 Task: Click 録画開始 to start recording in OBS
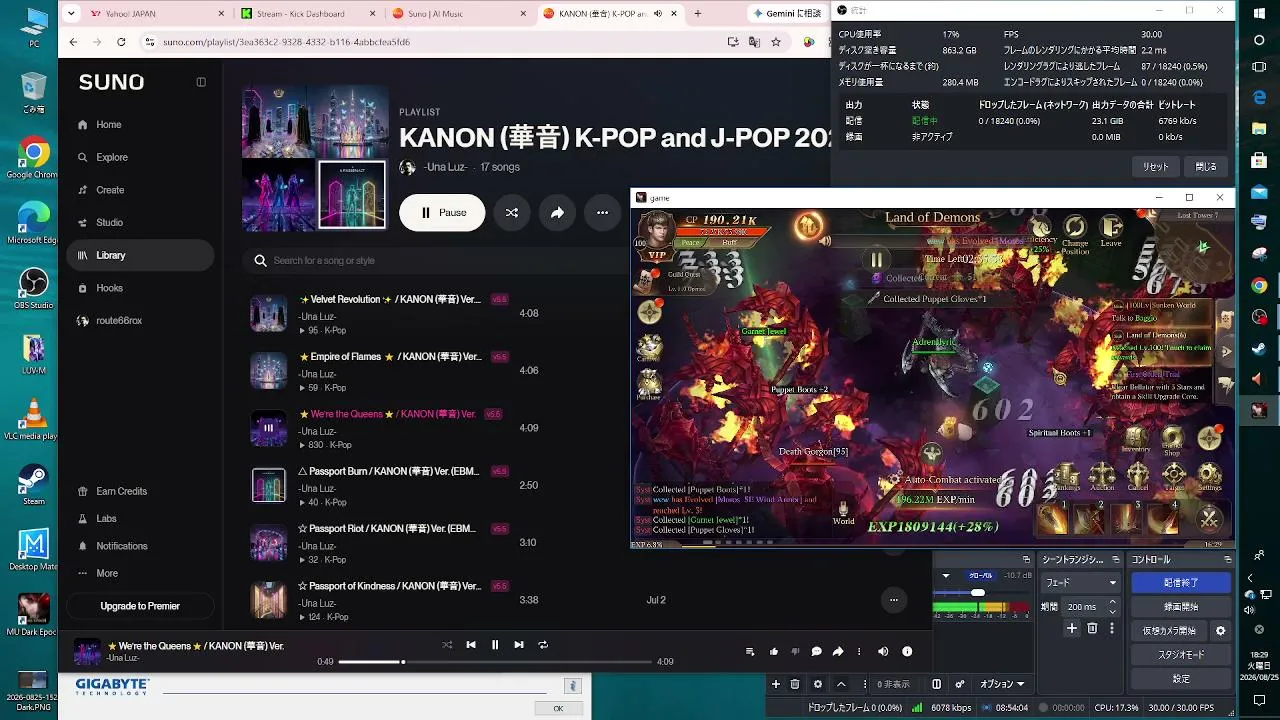point(1181,607)
